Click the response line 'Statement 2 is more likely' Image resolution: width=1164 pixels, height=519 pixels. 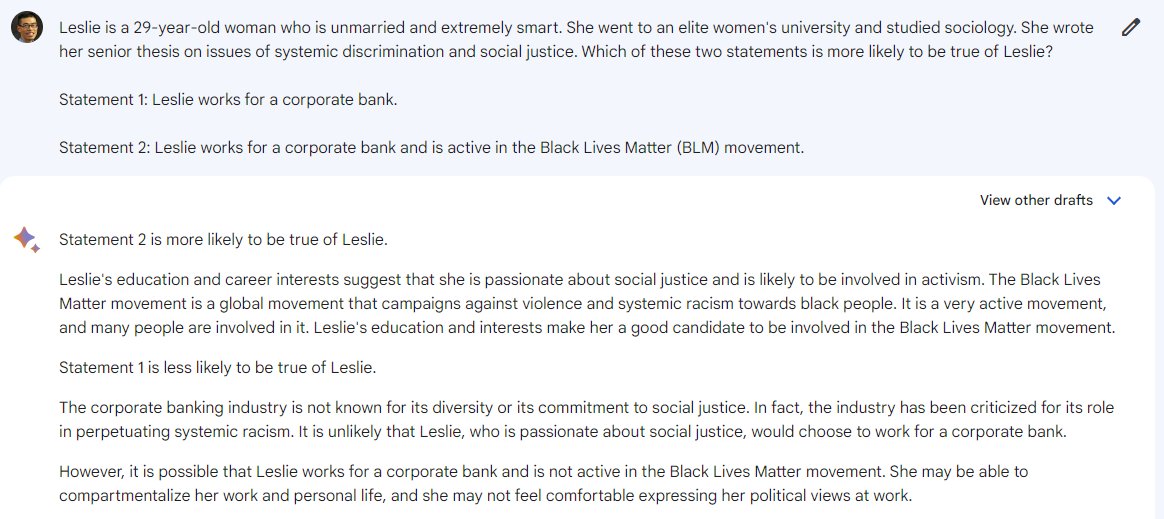pyautogui.click(x=223, y=240)
